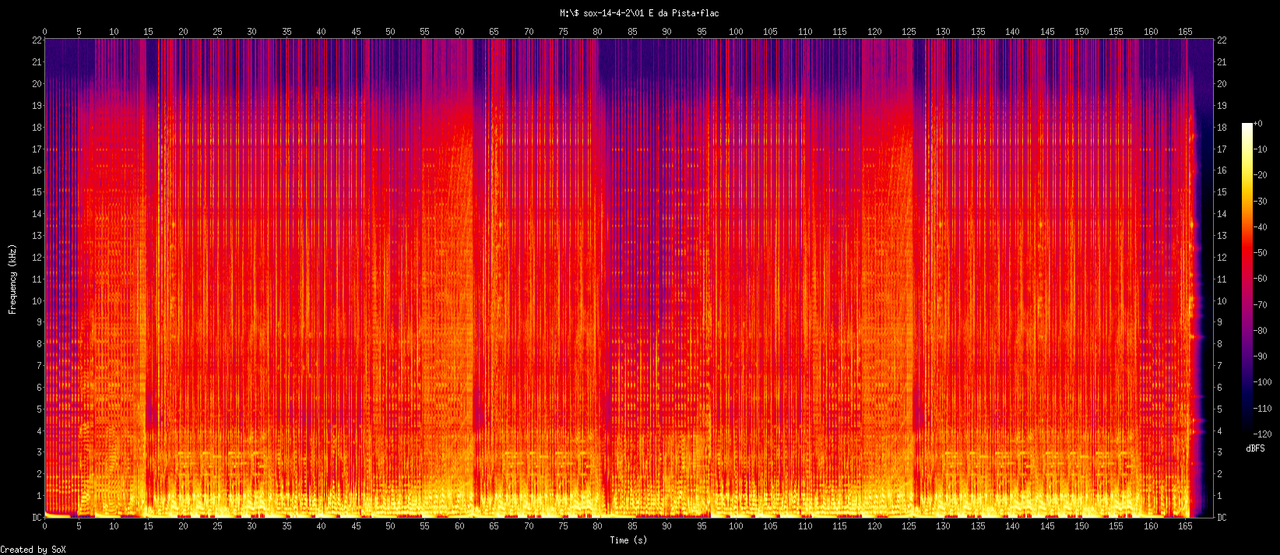Click the '15' tick on the top time axis
Screen dimensions: 1280x555
149,31
